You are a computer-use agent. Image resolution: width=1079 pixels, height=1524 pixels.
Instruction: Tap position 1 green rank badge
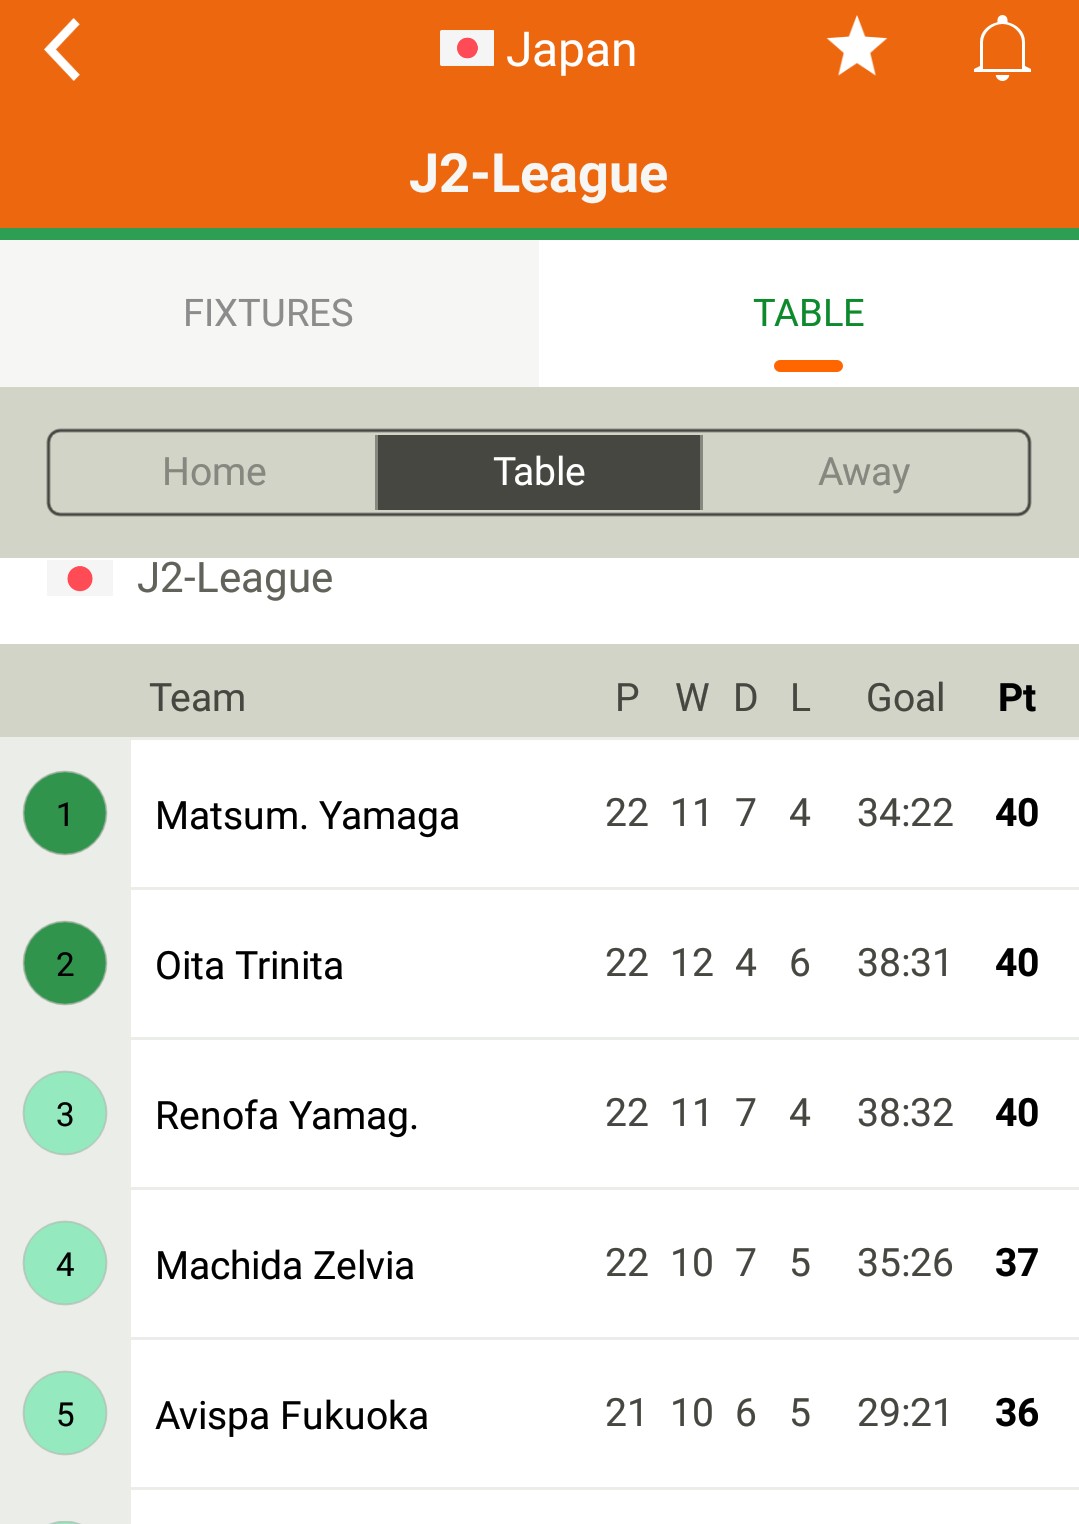[65, 813]
